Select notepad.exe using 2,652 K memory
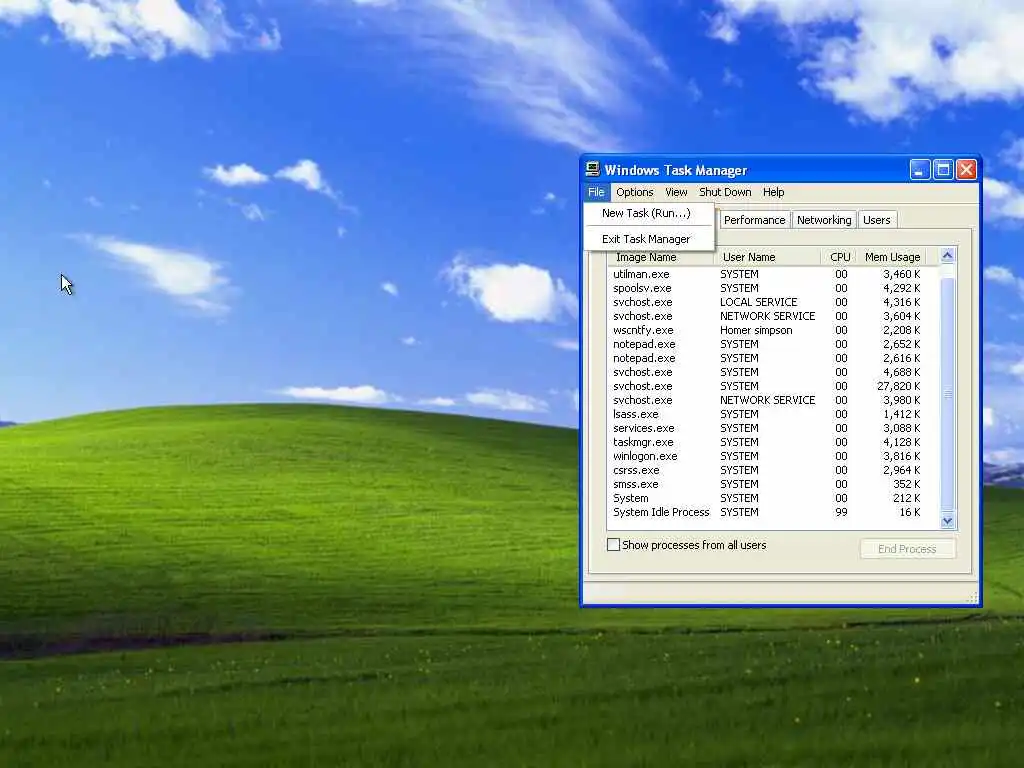 [x=767, y=344]
